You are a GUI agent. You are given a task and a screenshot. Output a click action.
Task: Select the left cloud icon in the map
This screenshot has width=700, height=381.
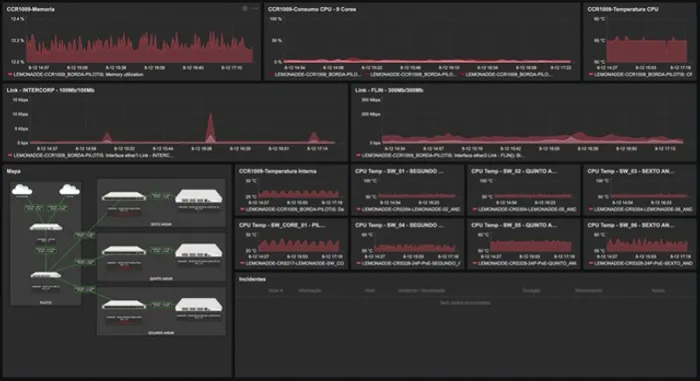pos(22,190)
